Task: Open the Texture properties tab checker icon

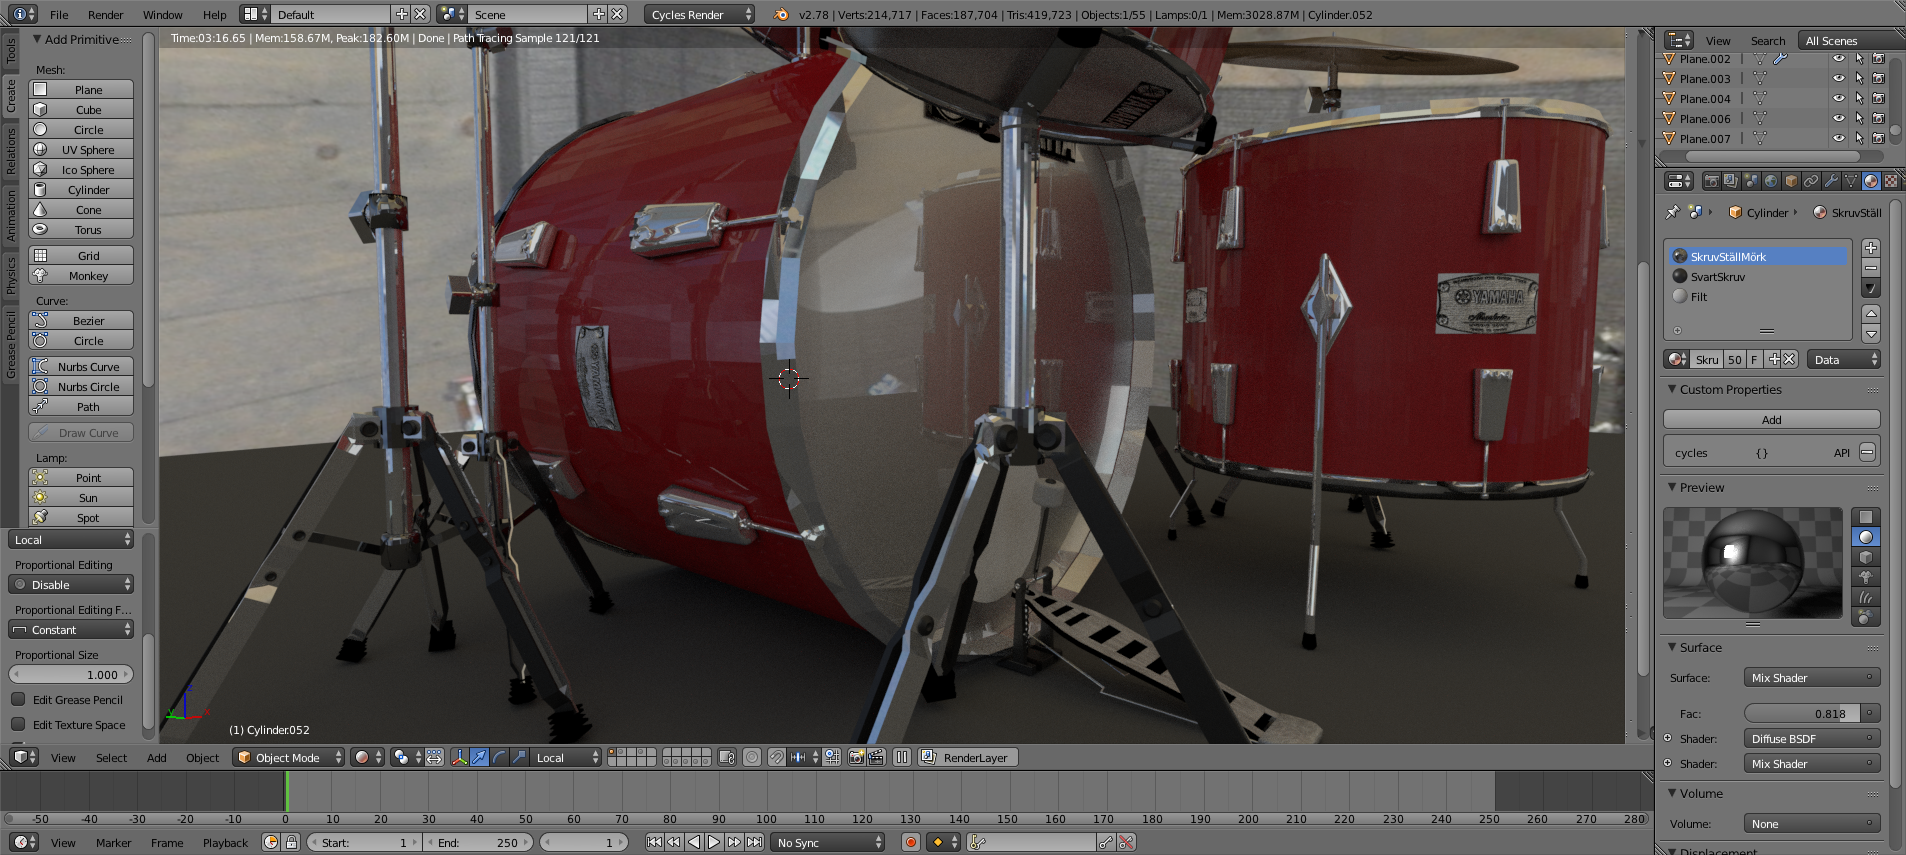Action: pos(1891,181)
